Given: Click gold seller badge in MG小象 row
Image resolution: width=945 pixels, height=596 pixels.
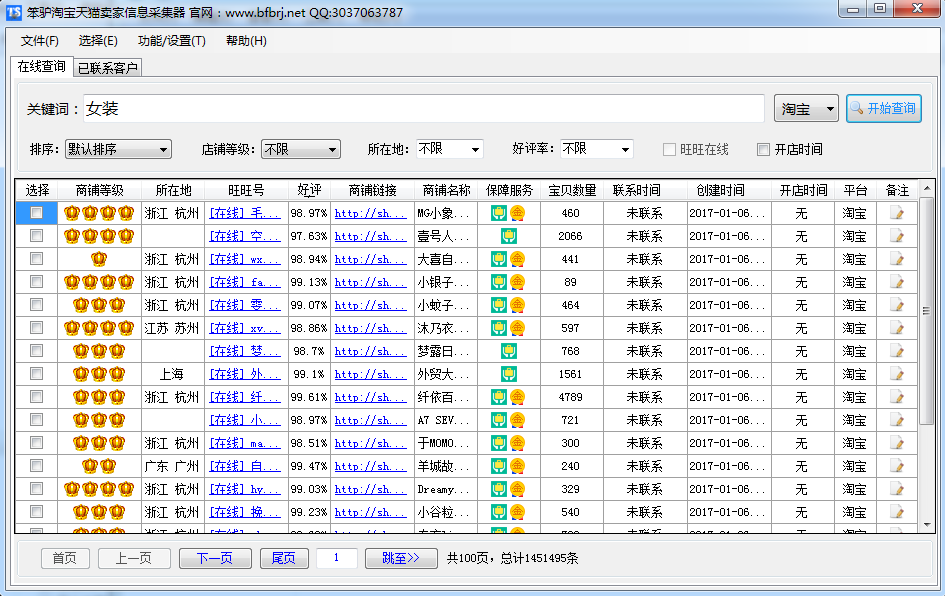Looking at the screenshot, I should 517,213.
